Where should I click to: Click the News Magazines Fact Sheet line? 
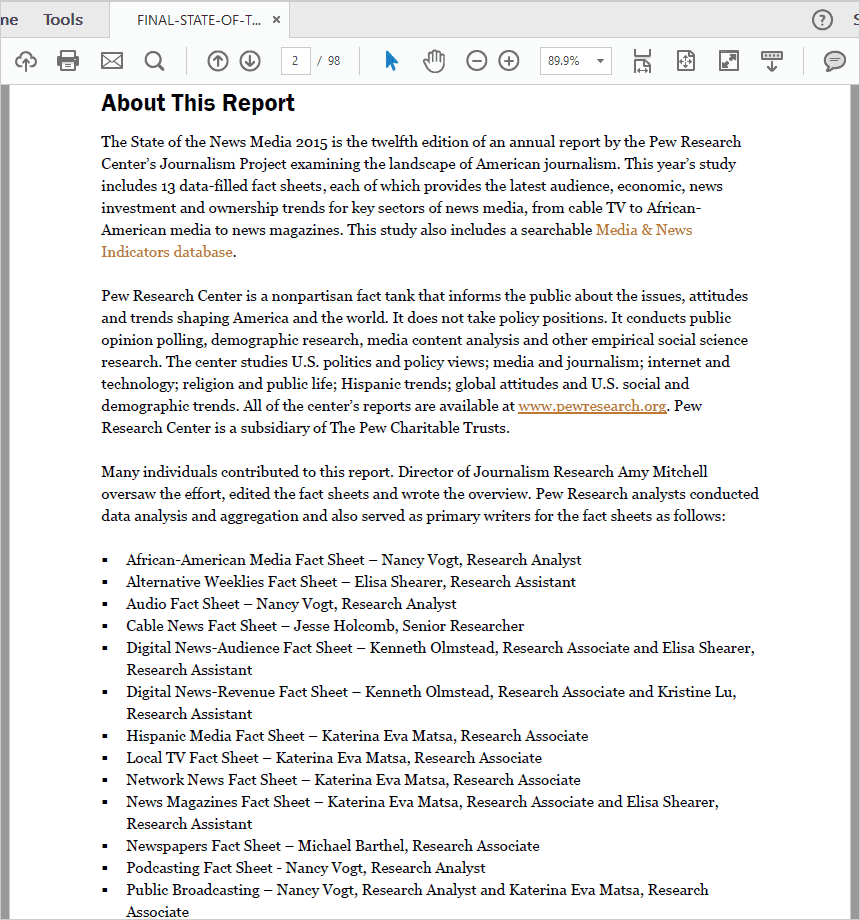422,813
